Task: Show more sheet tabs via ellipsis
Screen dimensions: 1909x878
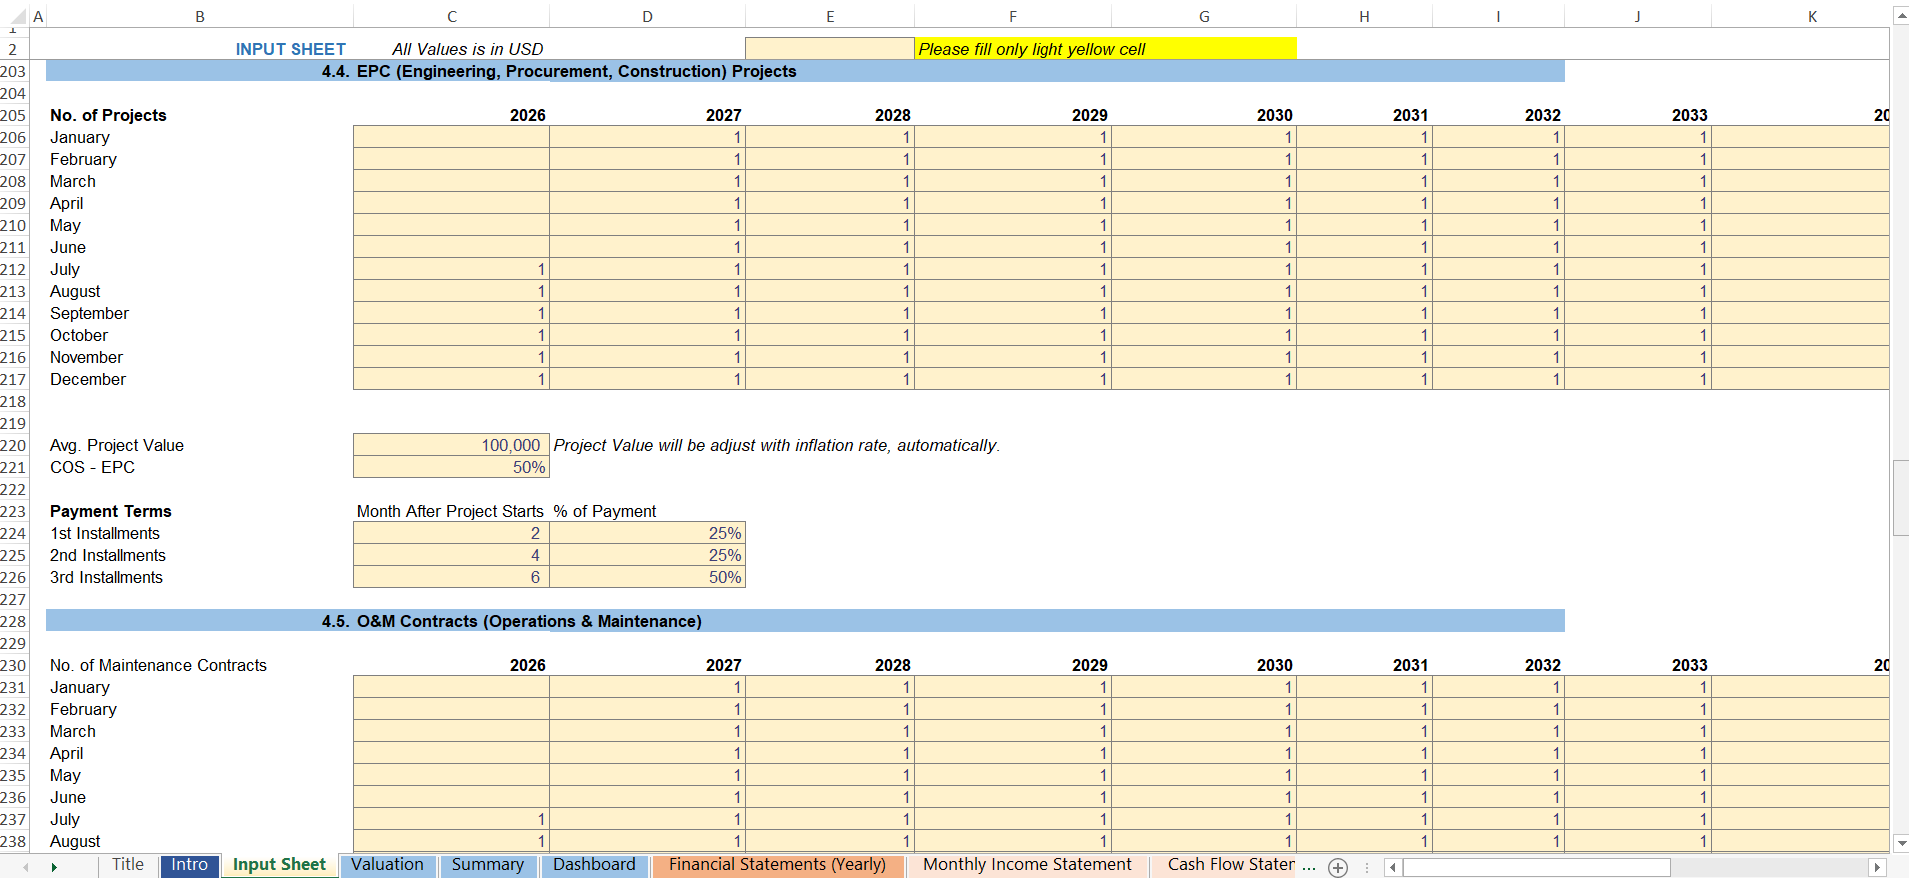Action: tap(1309, 866)
